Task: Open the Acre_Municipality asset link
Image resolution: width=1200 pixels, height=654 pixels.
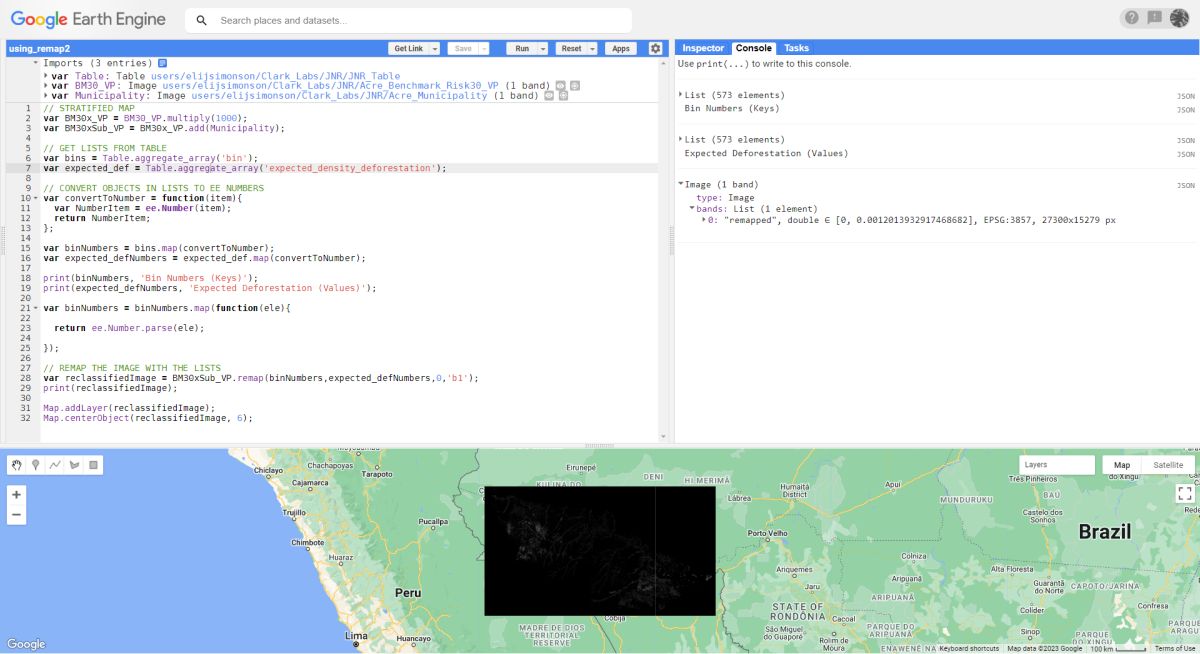Action: 339,96
